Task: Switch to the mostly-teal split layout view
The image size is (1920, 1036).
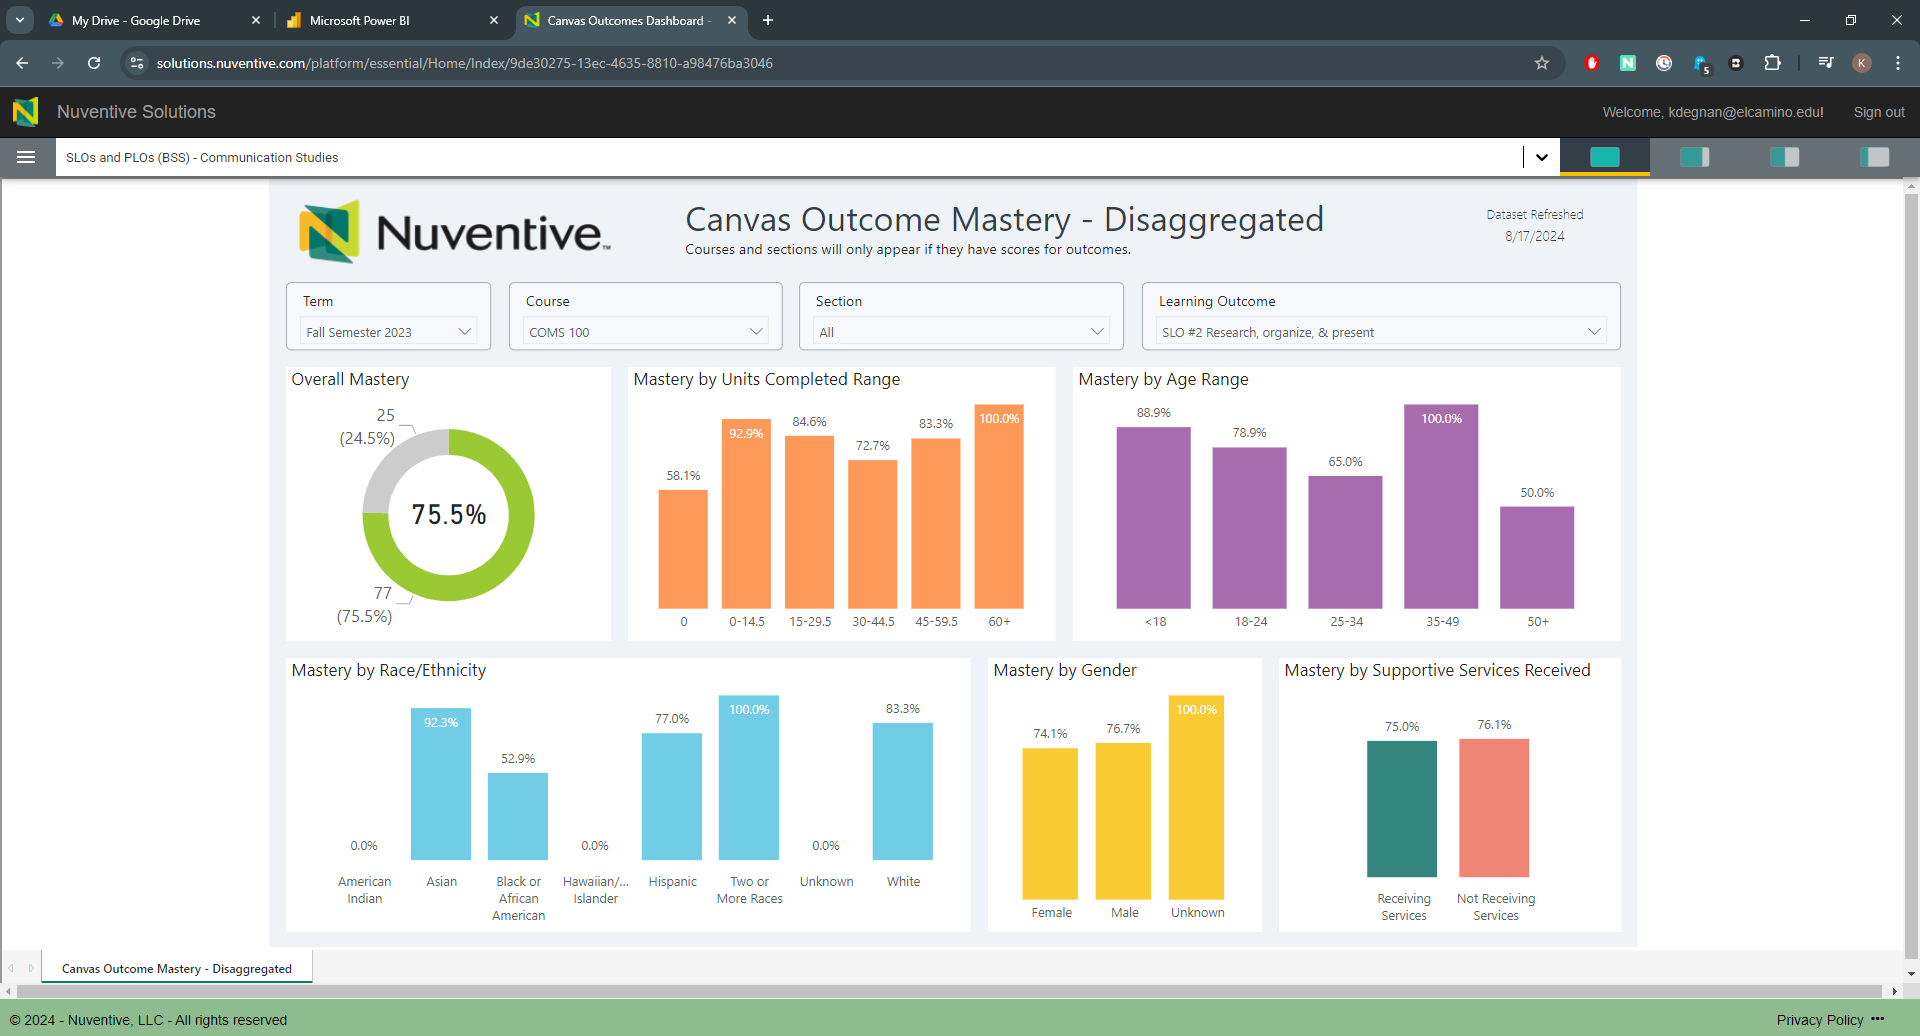Action: point(1694,157)
